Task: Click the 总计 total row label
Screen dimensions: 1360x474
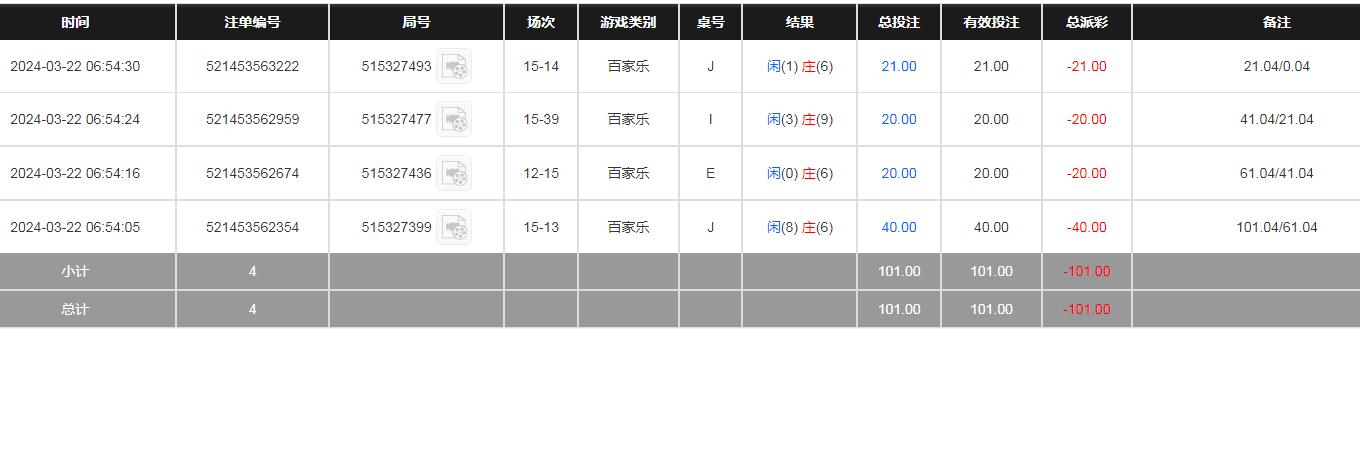Action: pos(75,310)
